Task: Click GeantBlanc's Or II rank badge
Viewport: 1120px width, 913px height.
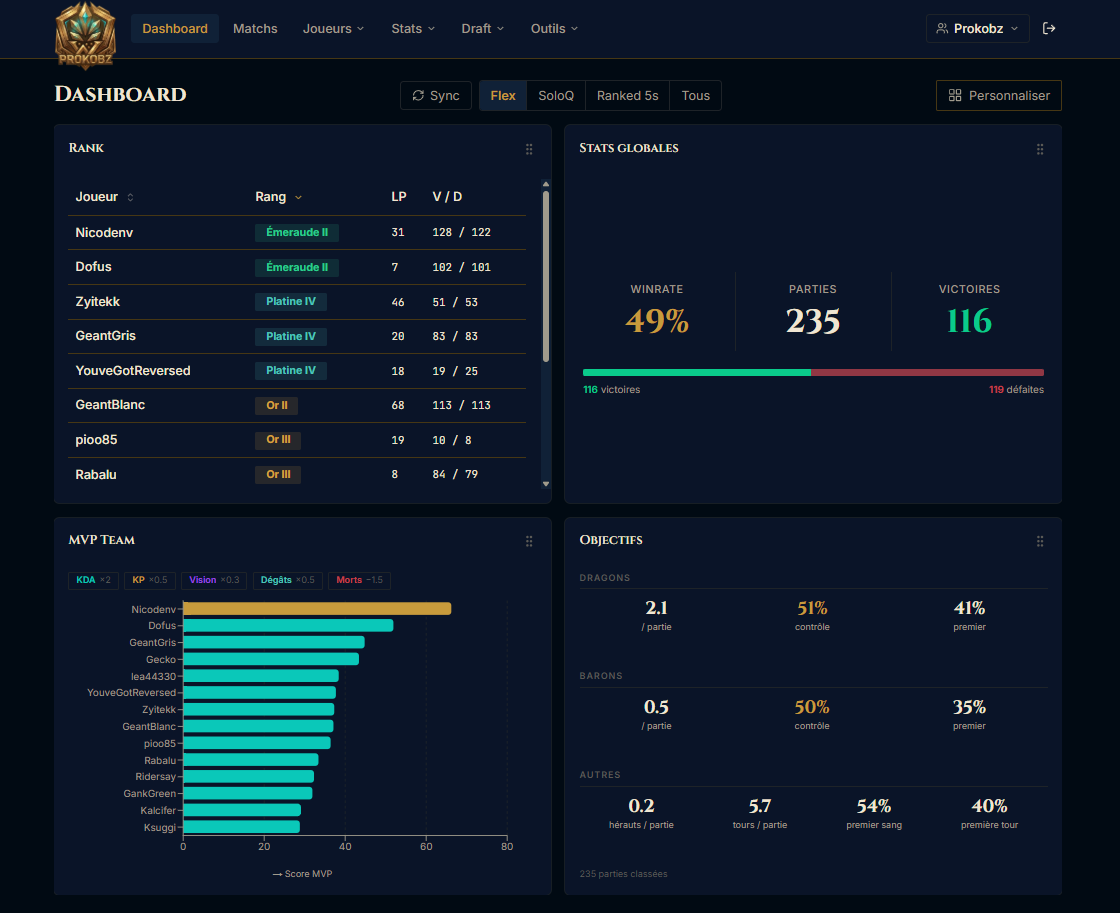Action: coord(276,405)
